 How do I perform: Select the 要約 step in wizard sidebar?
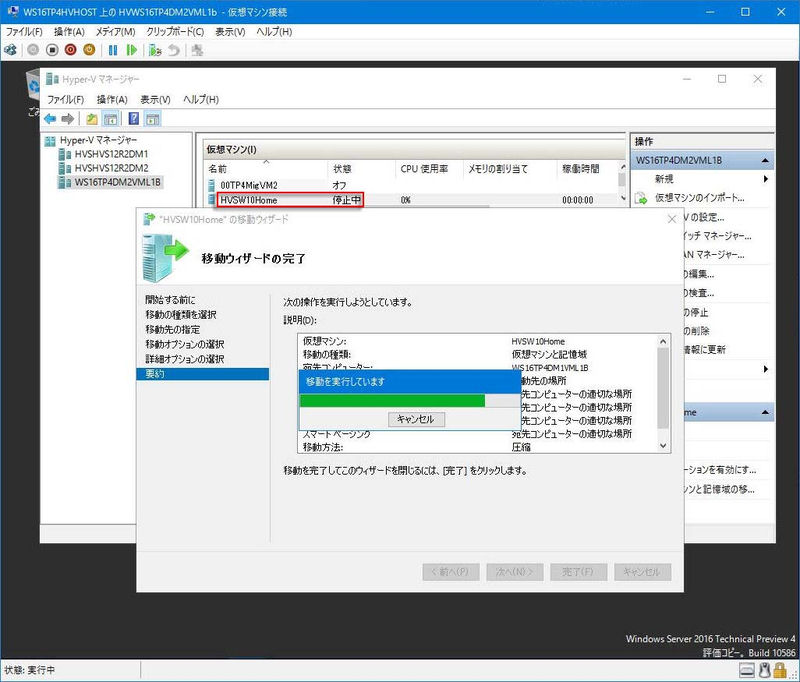coord(203,374)
